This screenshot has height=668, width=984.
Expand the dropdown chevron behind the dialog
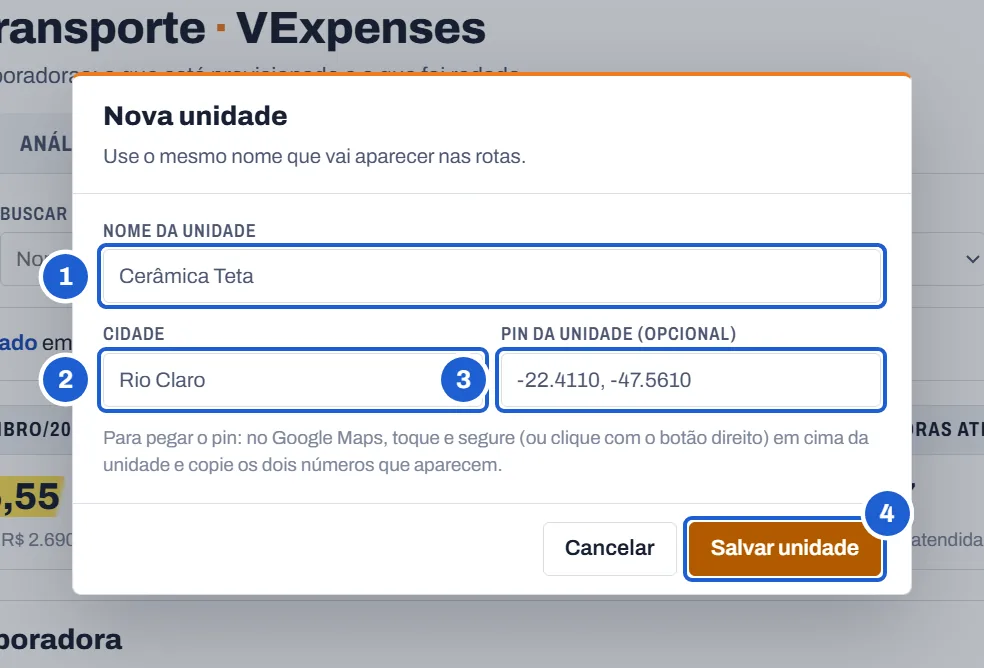(x=972, y=259)
